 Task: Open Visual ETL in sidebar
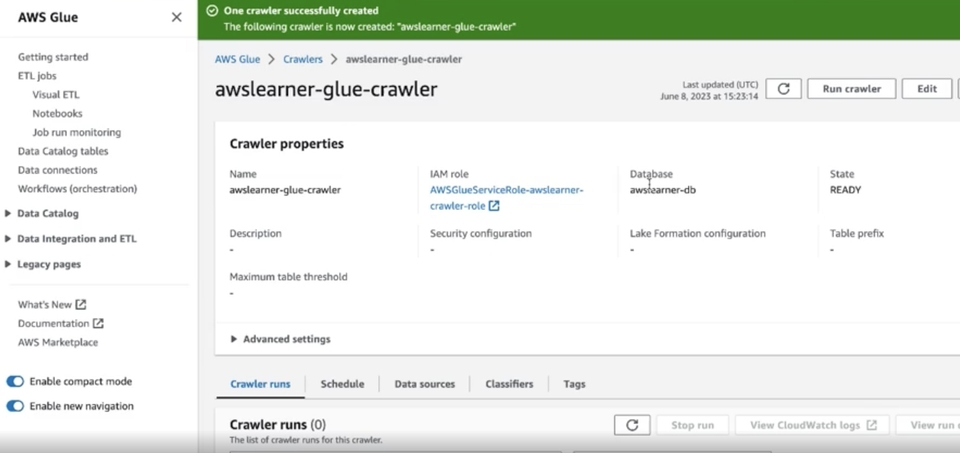click(56, 95)
